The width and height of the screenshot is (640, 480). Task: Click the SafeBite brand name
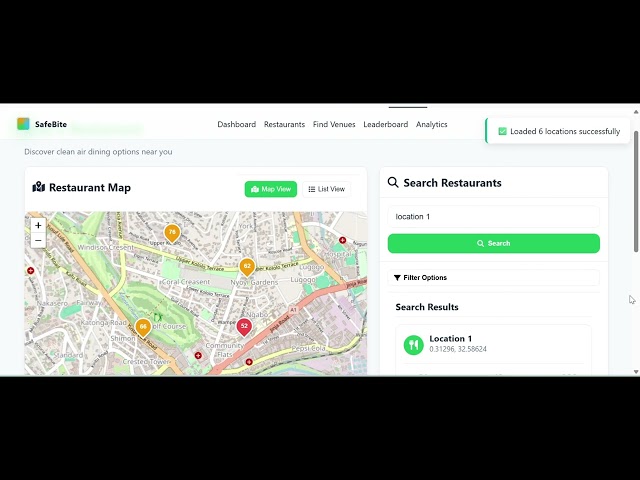51,124
